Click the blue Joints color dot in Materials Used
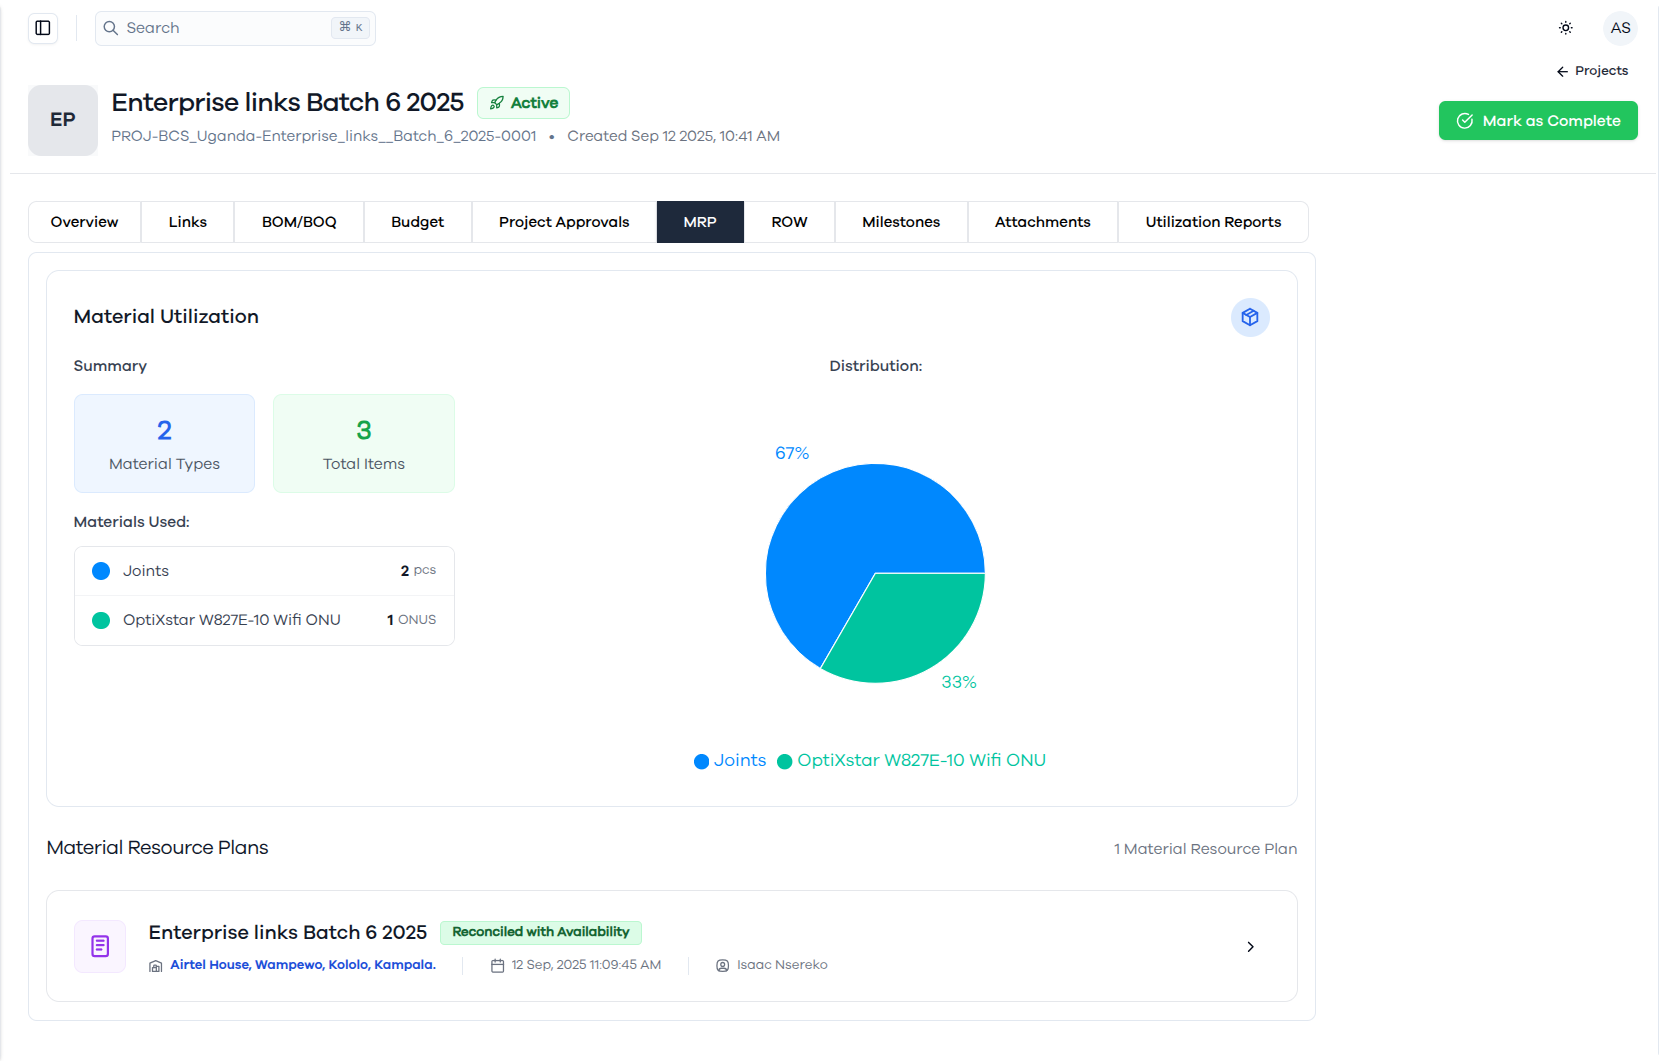The height and width of the screenshot is (1061, 1659). point(101,571)
